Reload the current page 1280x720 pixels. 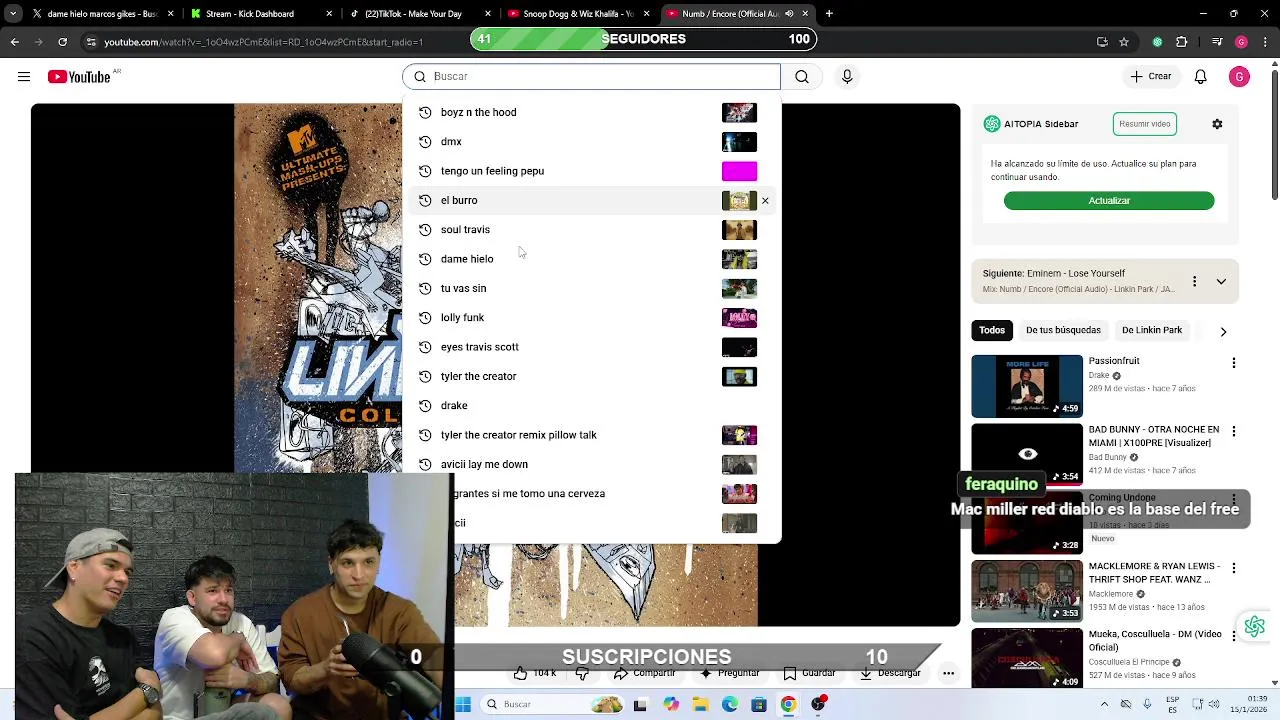pyautogui.click(x=62, y=42)
